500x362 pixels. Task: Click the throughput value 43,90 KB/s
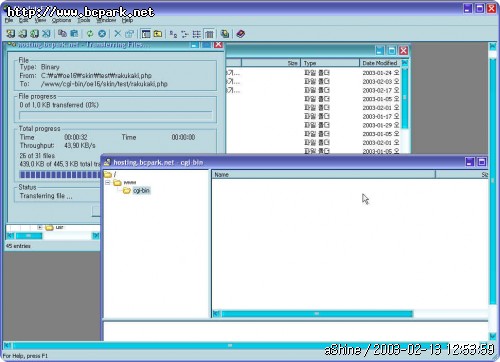[80, 146]
